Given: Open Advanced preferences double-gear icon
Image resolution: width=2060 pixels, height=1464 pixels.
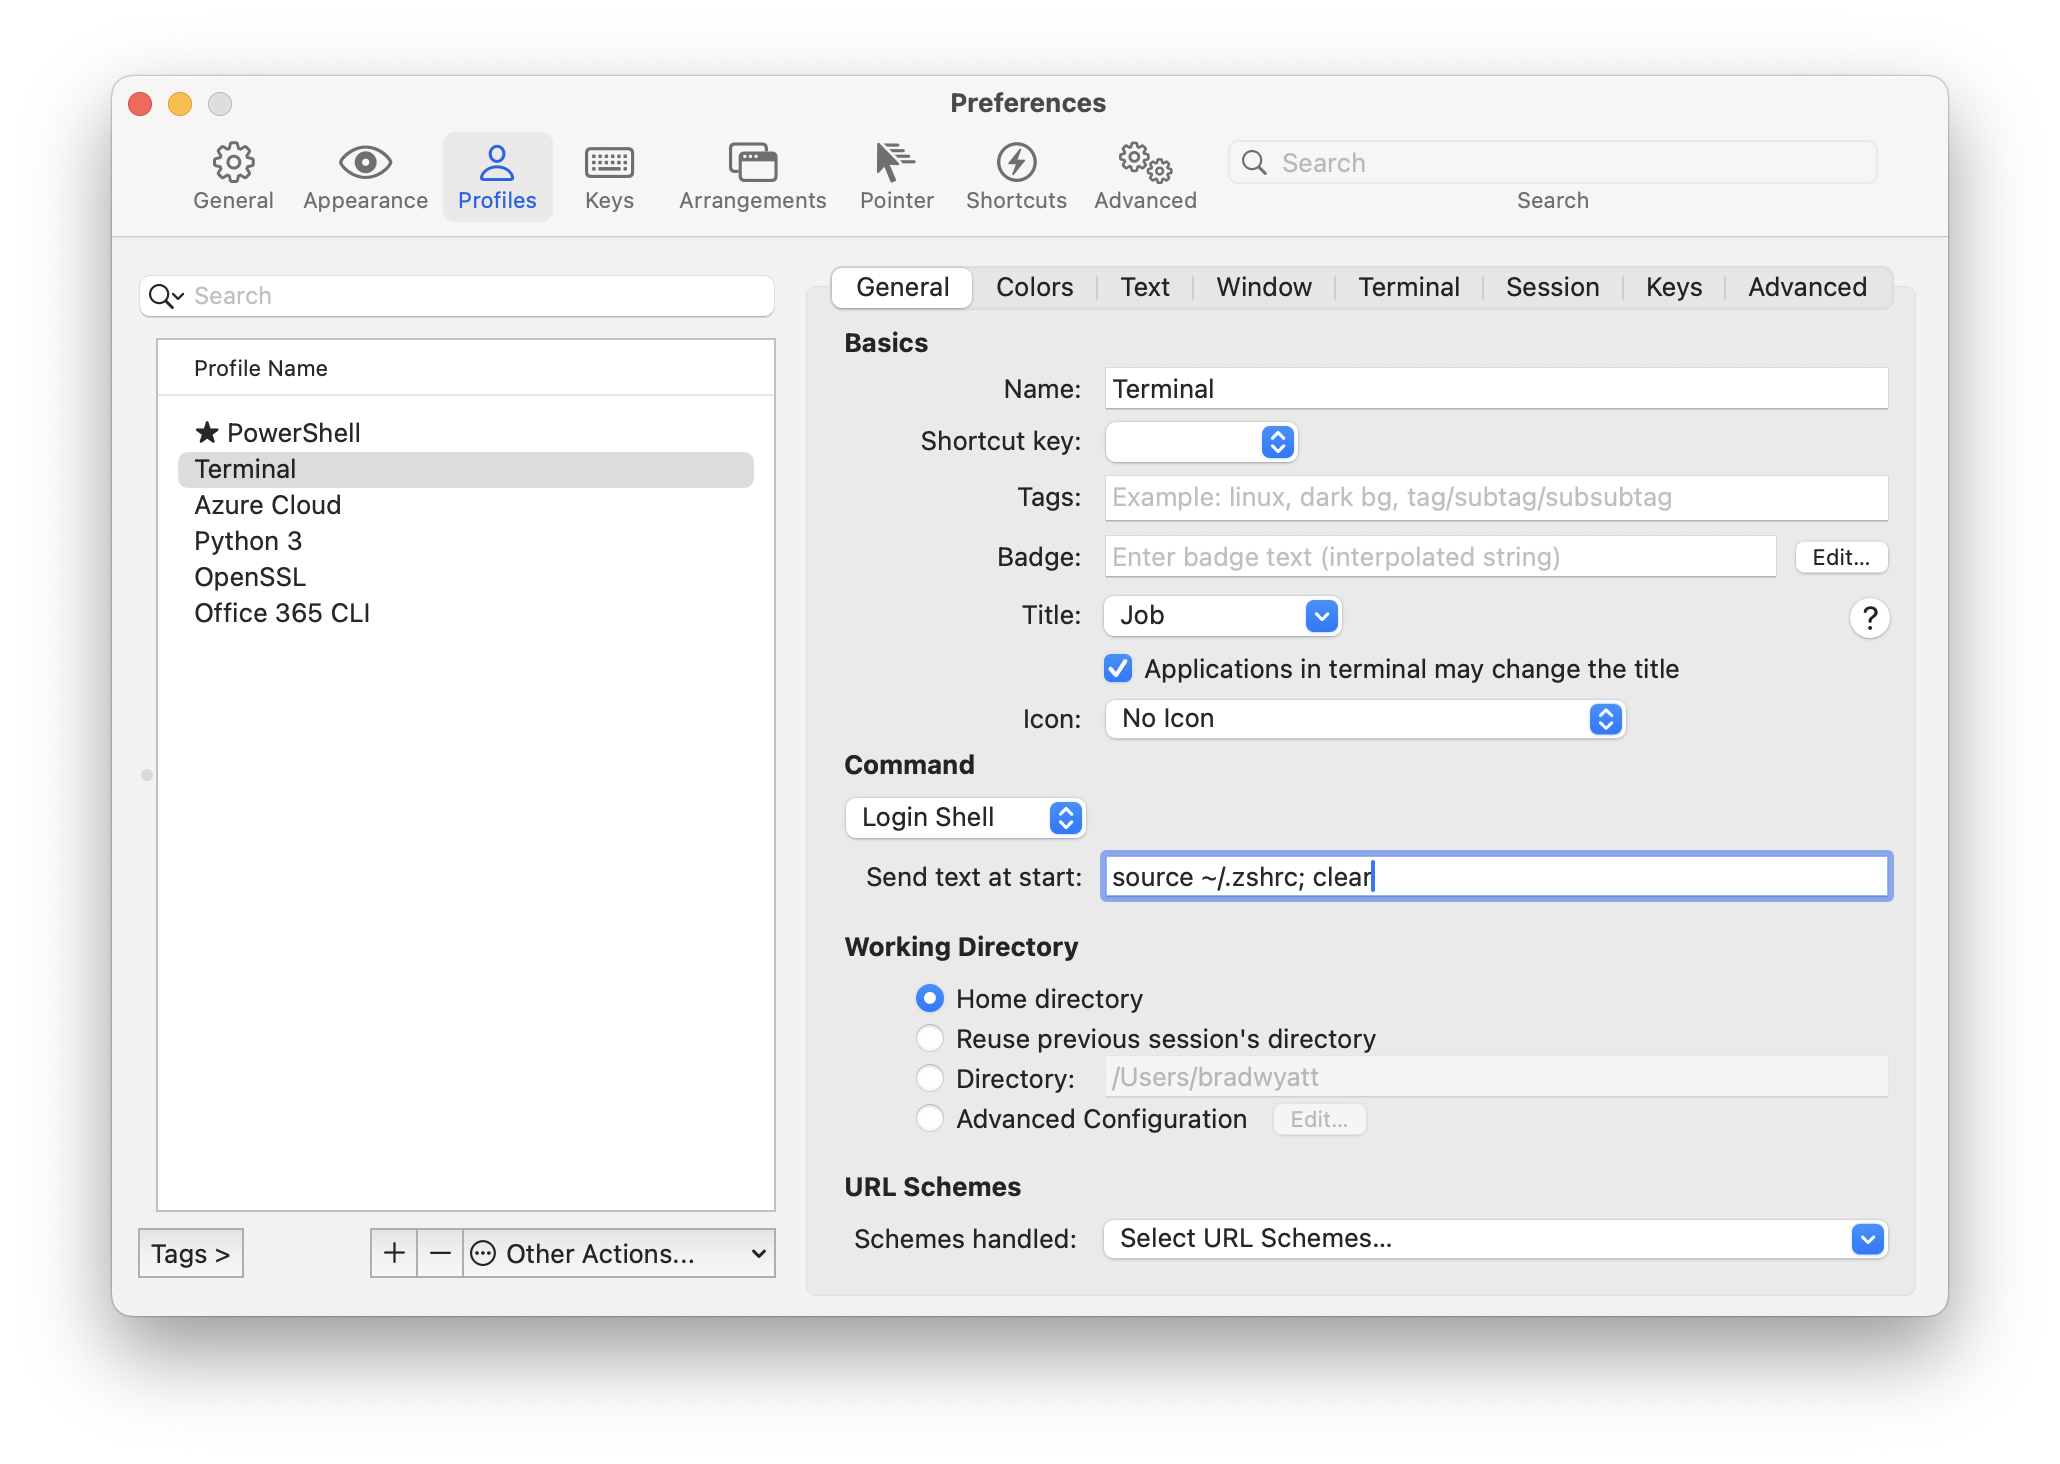Looking at the screenshot, I should [x=1145, y=162].
